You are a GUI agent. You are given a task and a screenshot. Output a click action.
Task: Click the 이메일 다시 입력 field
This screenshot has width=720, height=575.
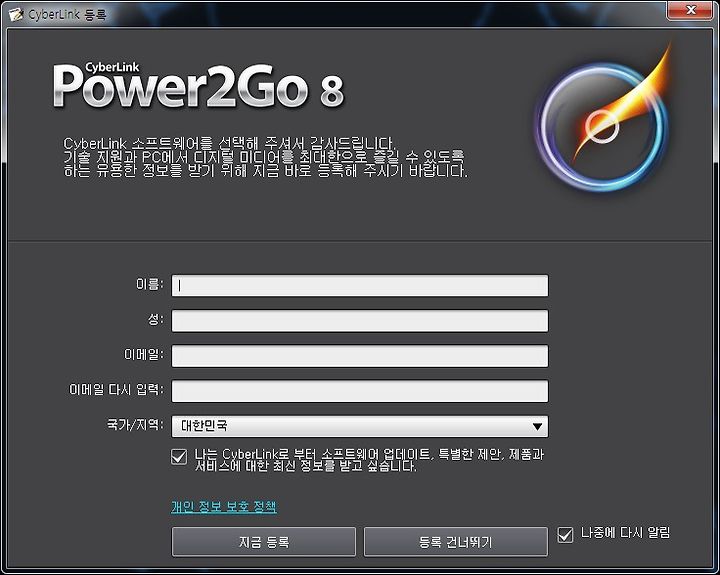[360, 391]
